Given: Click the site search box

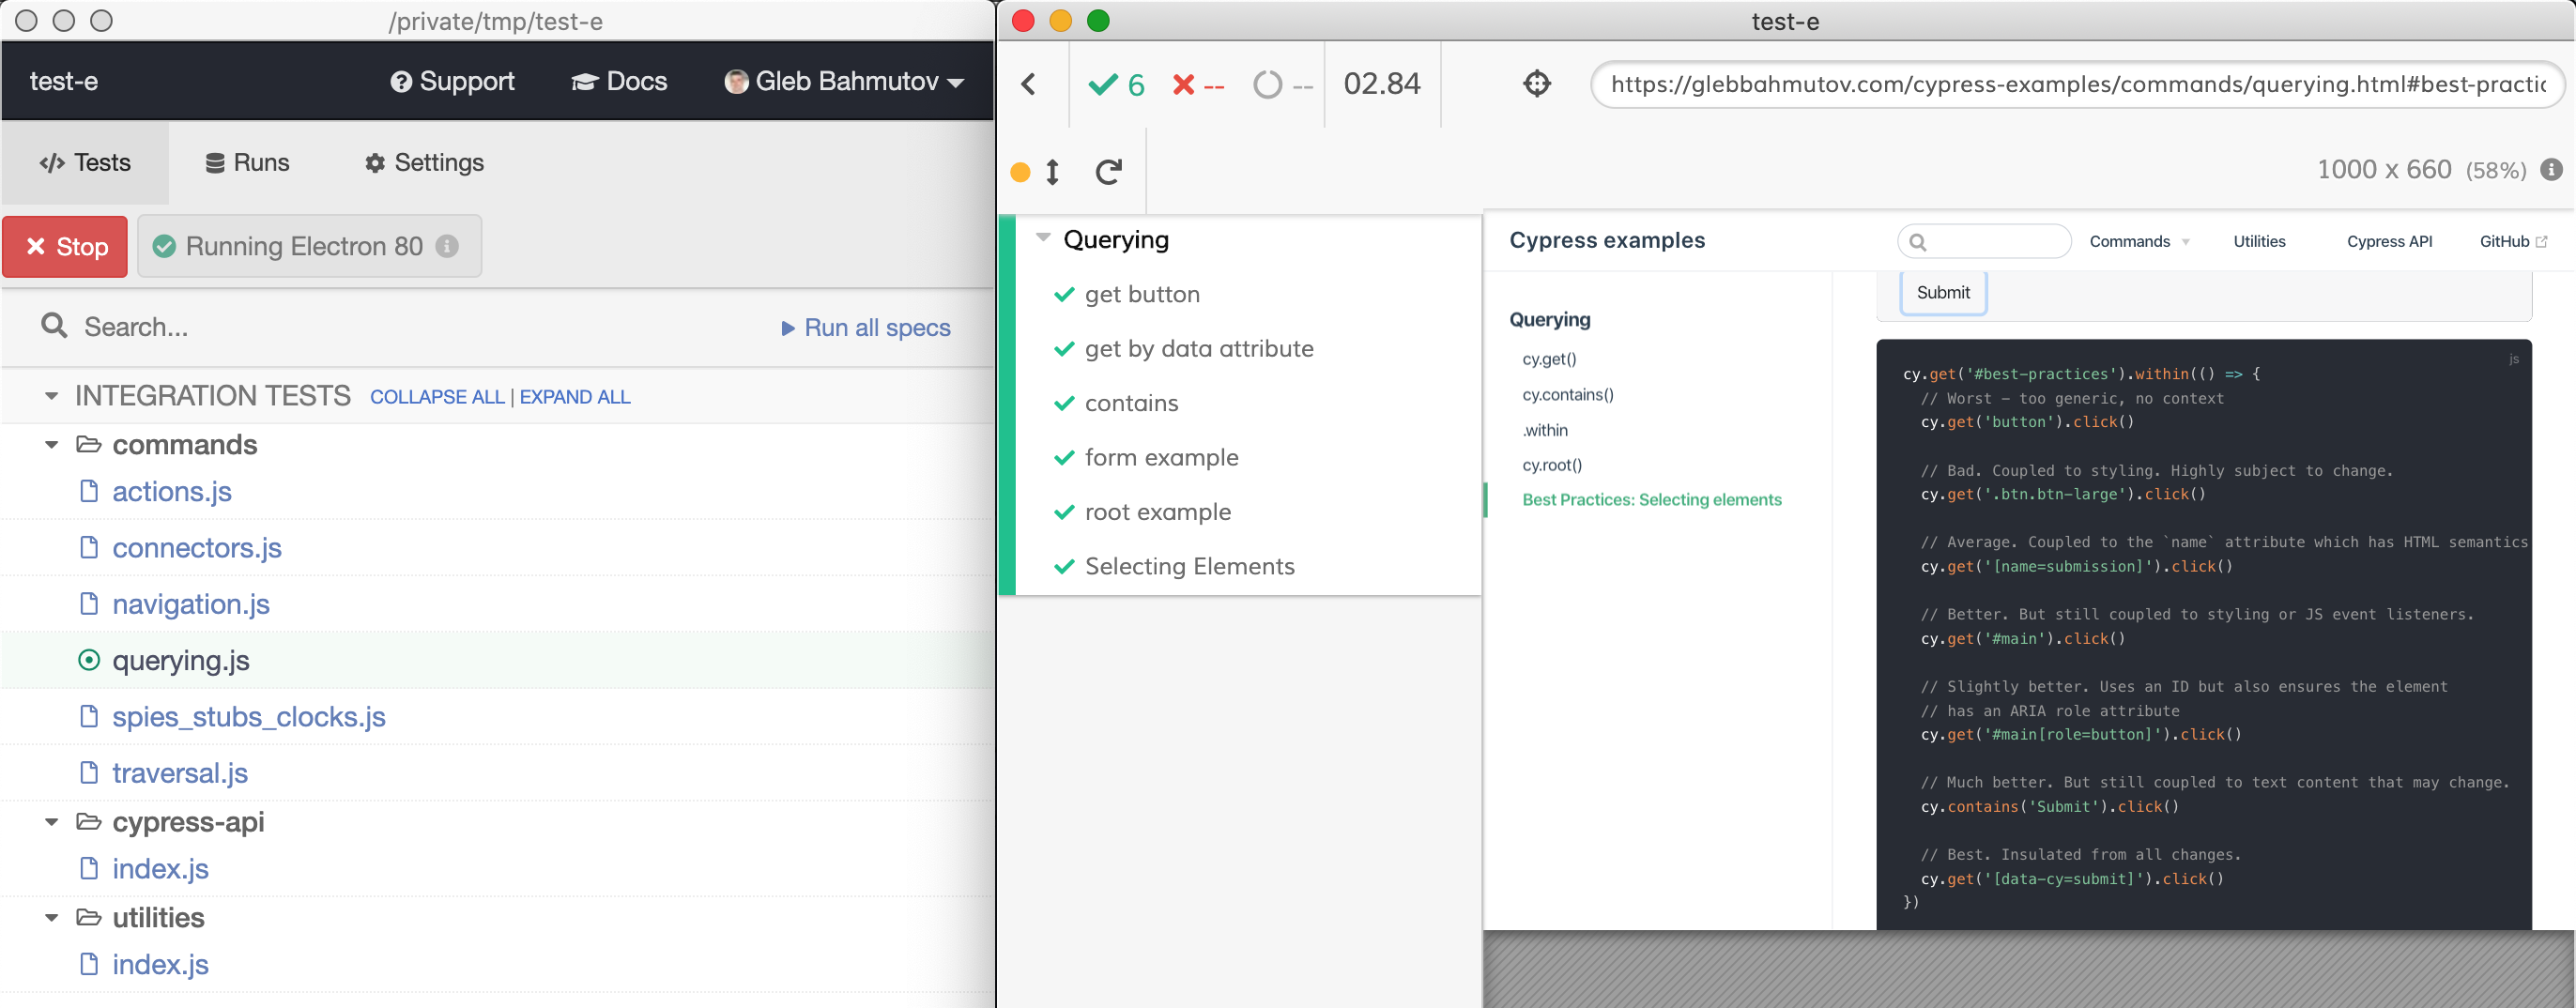Looking at the screenshot, I should [1984, 241].
